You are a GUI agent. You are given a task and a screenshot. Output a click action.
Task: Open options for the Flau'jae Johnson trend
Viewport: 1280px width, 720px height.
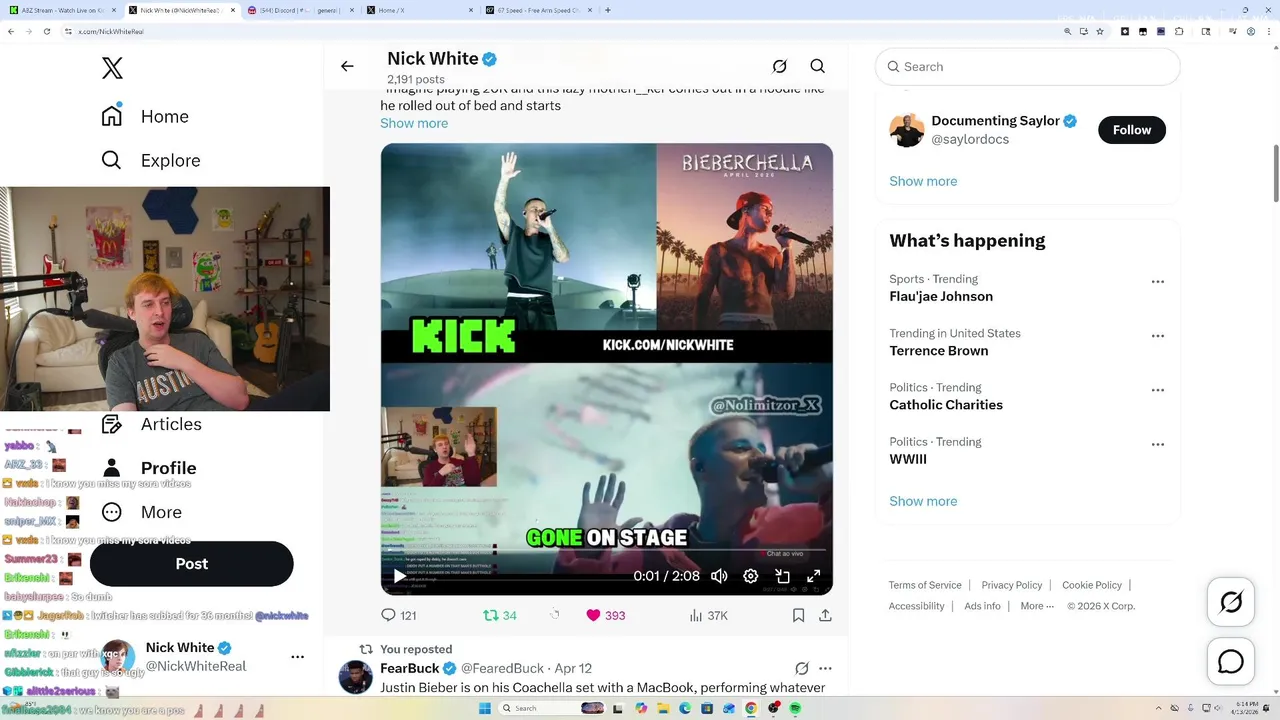1158,282
